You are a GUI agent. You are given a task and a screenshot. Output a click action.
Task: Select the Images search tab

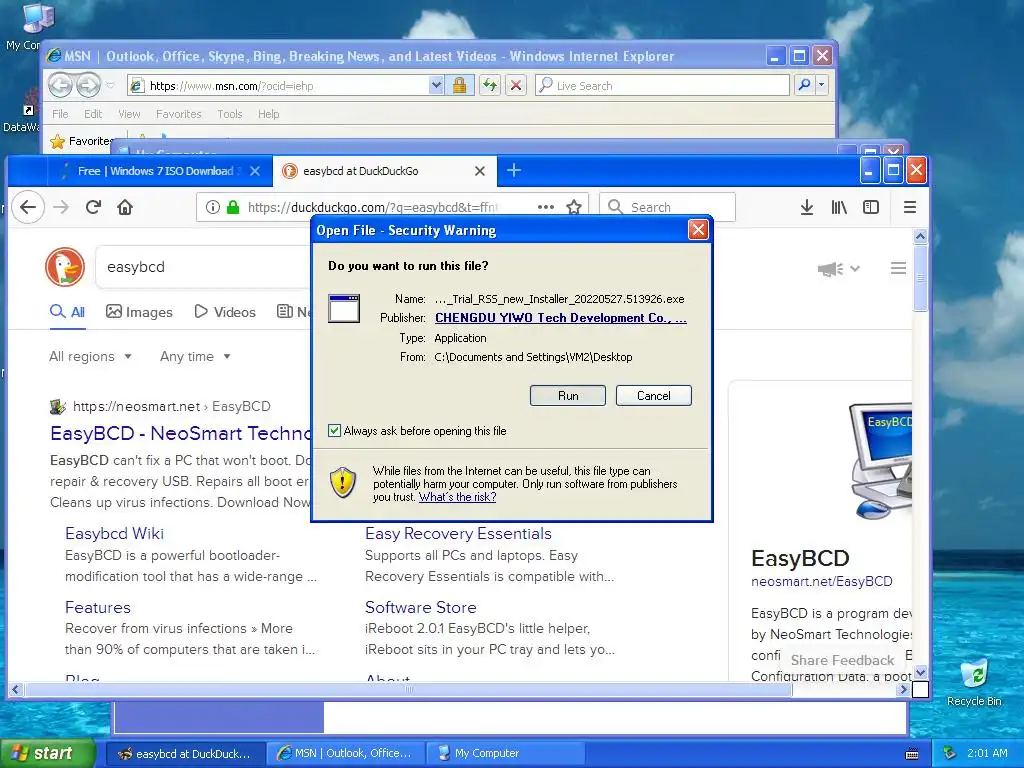click(x=139, y=312)
